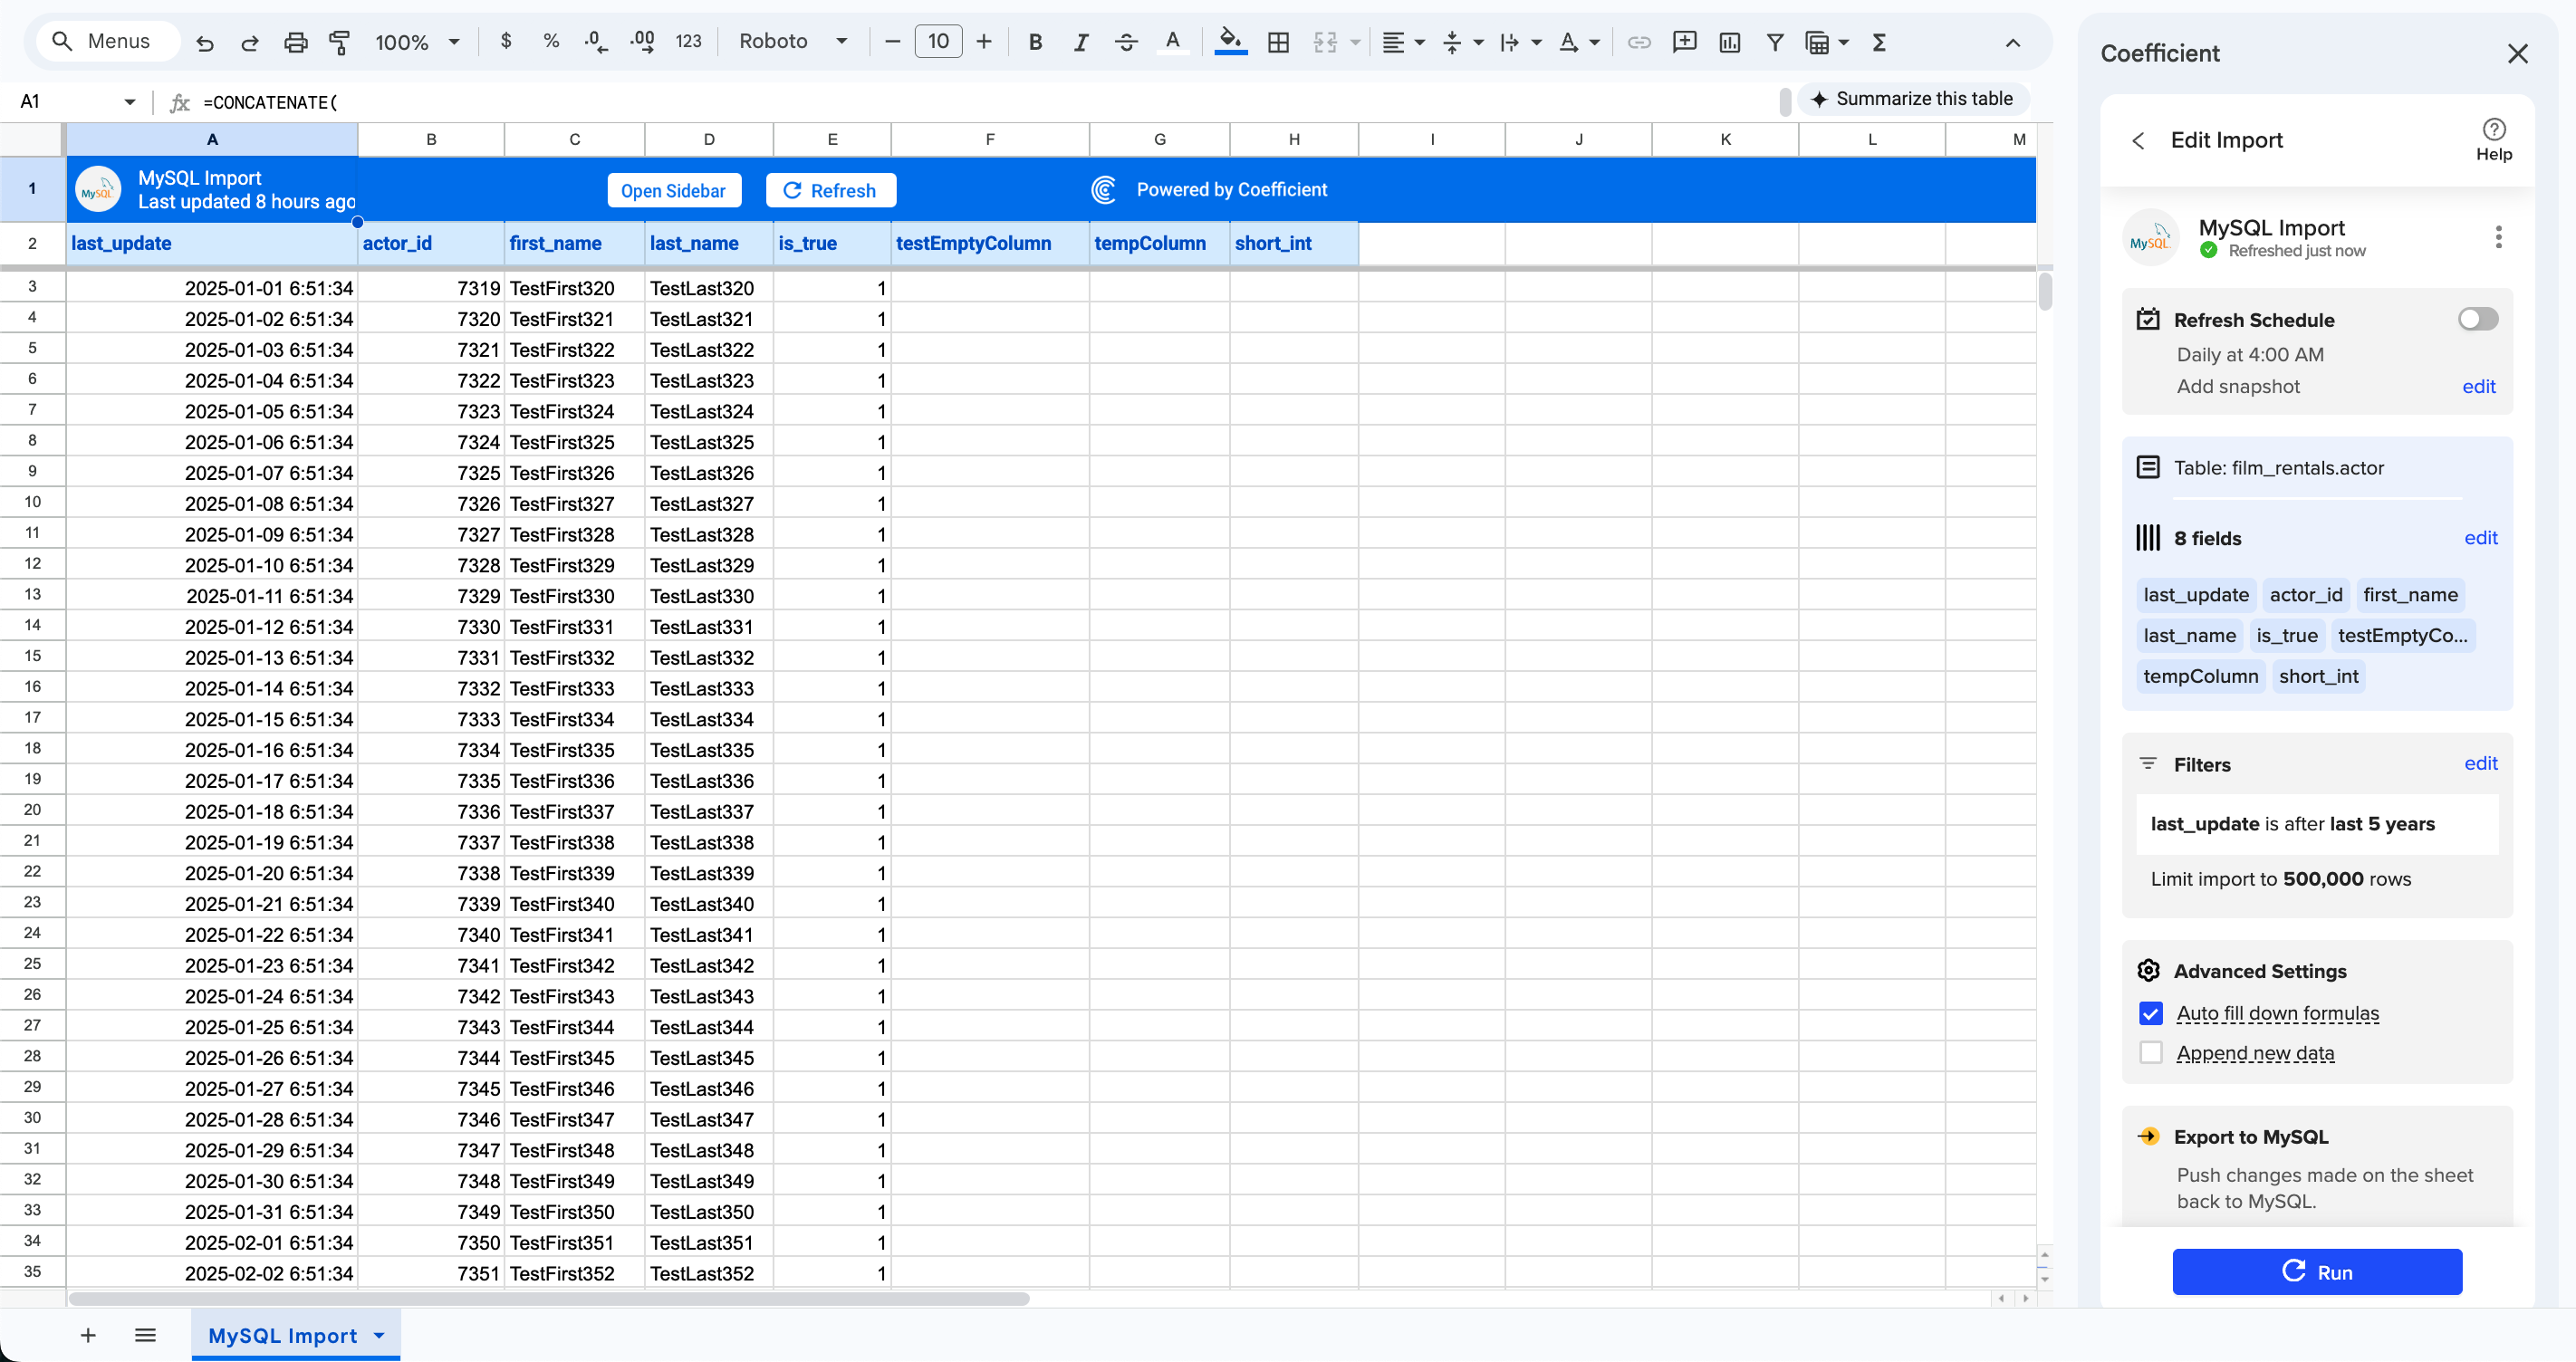Viewport: 2576px width, 1362px height.
Task: Print the spreadsheet
Action: [x=296, y=41]
